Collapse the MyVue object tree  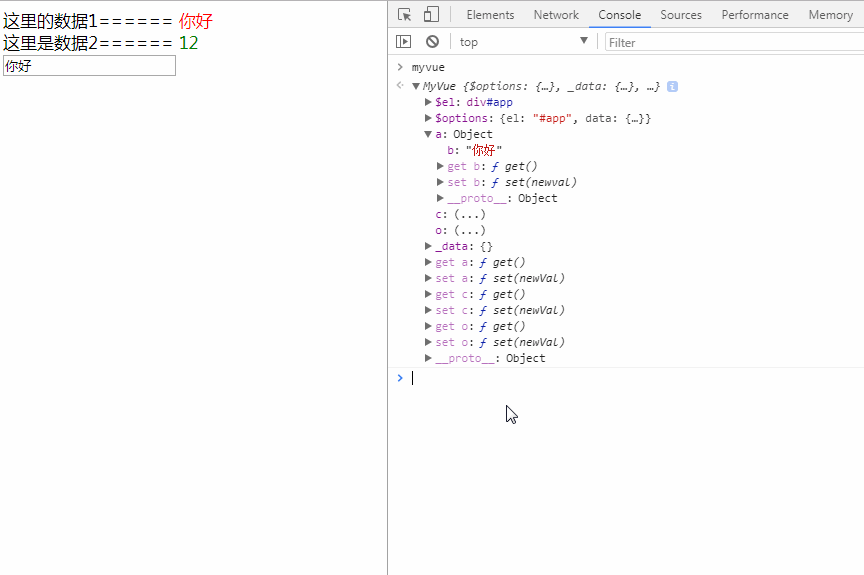click(416, 86)
